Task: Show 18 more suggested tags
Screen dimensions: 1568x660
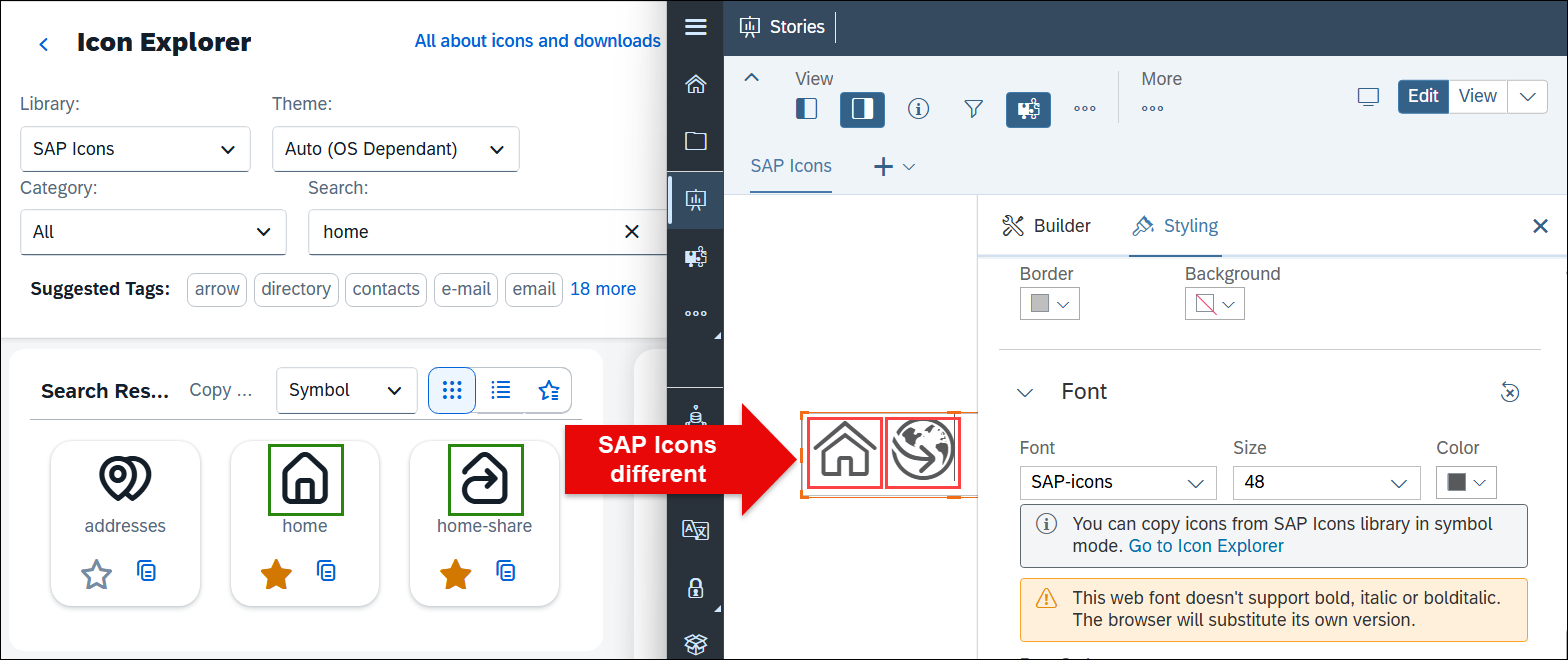Action: 603,289
